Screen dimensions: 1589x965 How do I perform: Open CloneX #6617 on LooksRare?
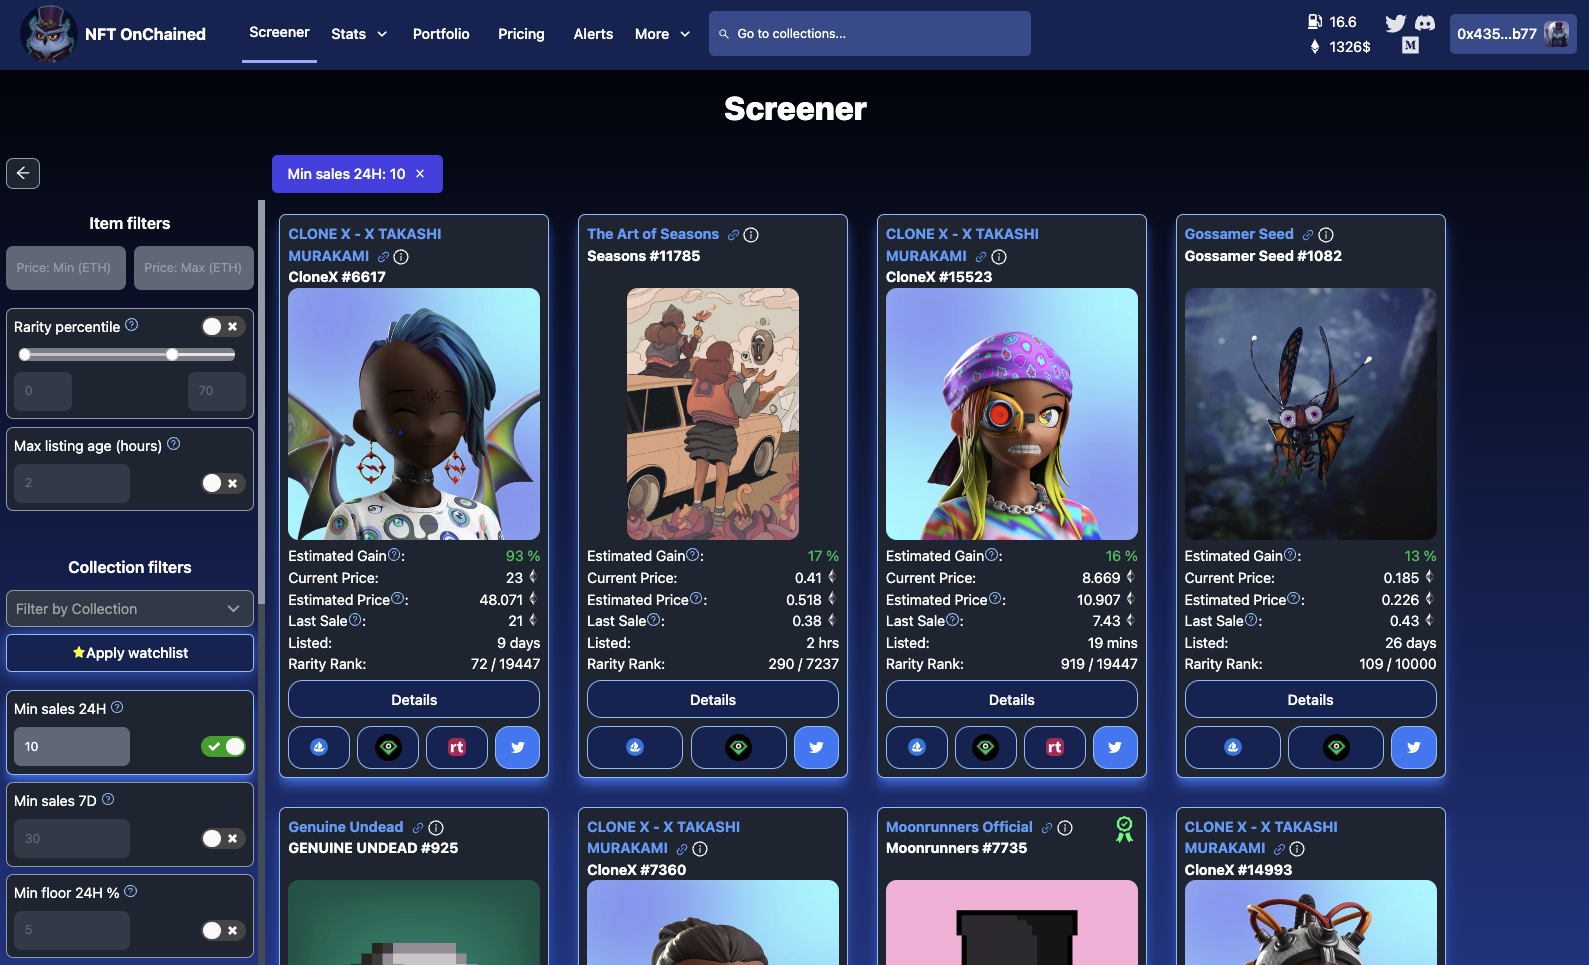[388, 747]
